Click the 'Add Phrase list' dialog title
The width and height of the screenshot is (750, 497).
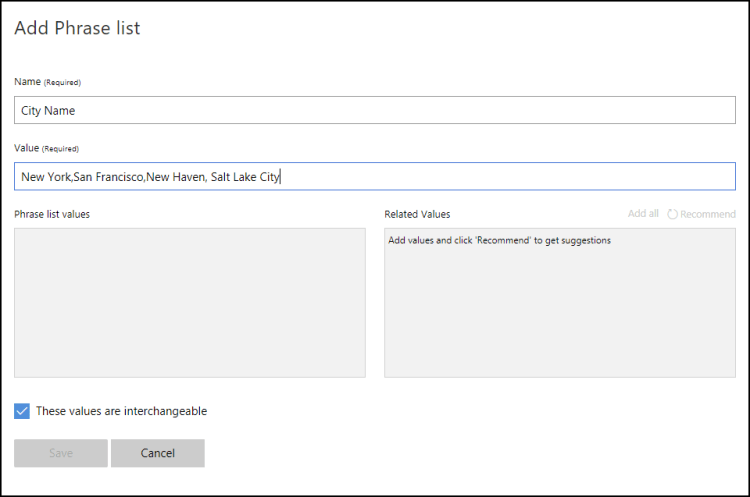tap(77, 28)
